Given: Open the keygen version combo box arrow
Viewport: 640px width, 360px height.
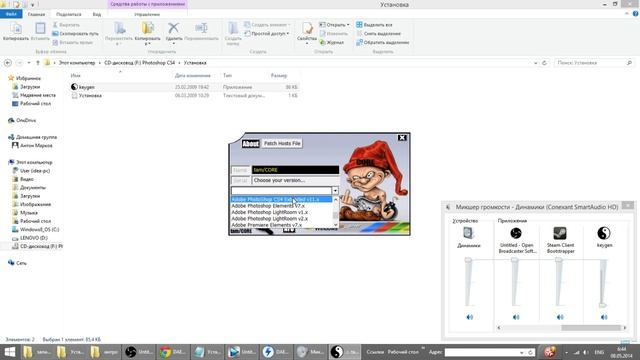Looking at the screenshot, I should 335,191.
